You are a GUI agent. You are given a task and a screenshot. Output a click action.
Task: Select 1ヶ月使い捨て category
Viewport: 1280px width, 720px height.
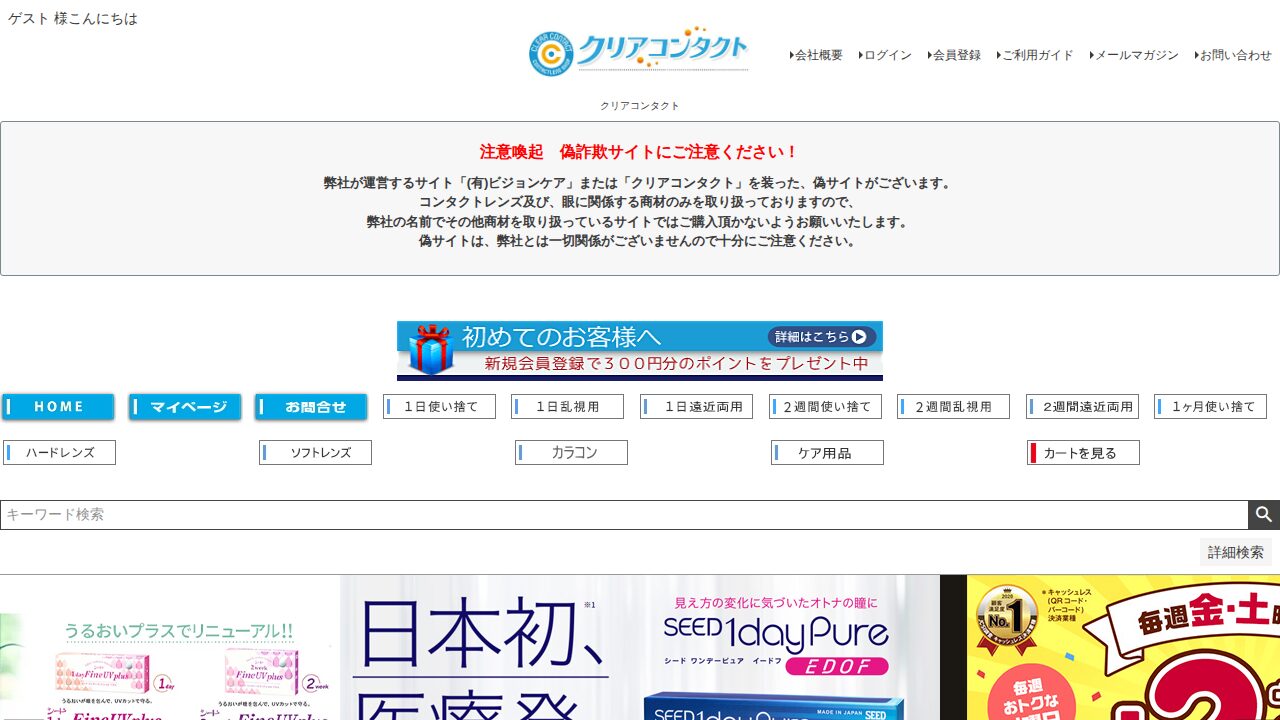[1210, 407]
